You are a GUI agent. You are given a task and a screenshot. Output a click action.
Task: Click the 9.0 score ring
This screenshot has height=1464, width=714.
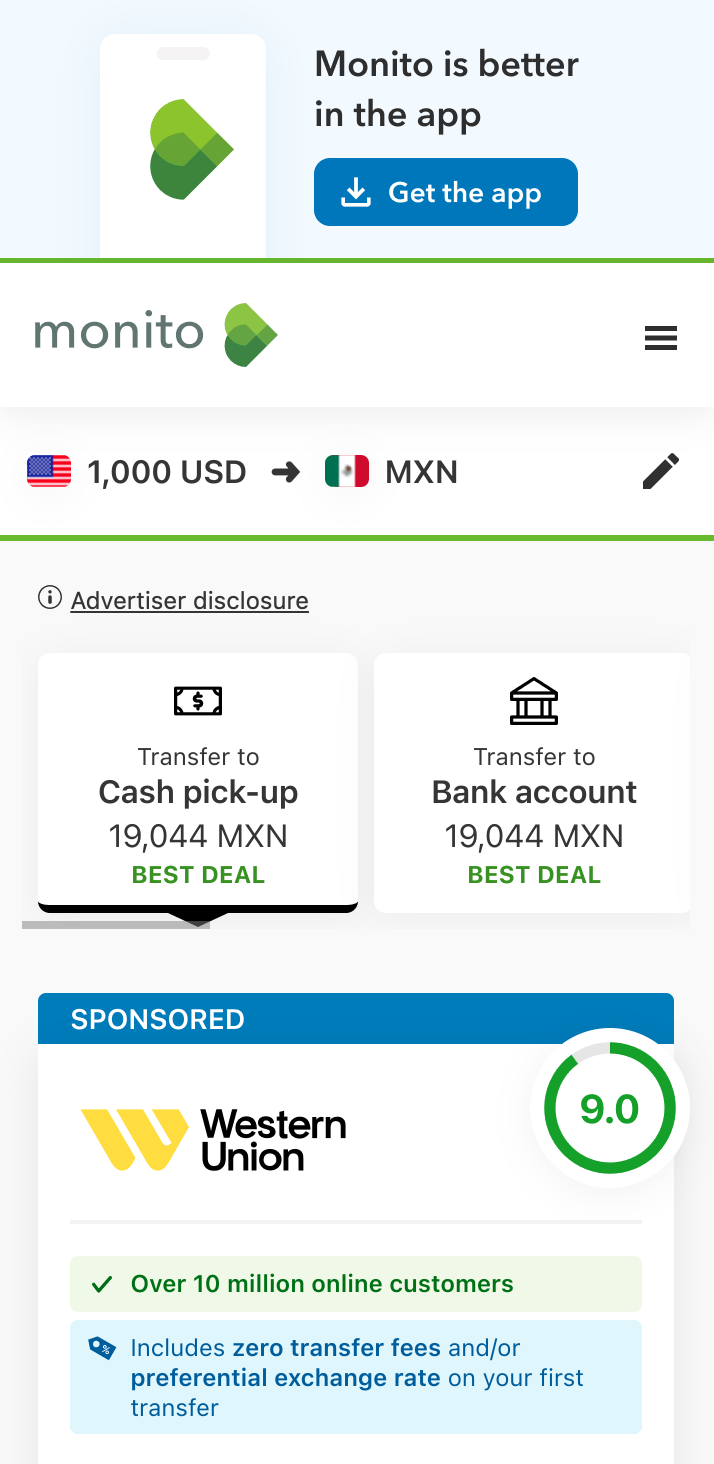tap(610, 1108)
